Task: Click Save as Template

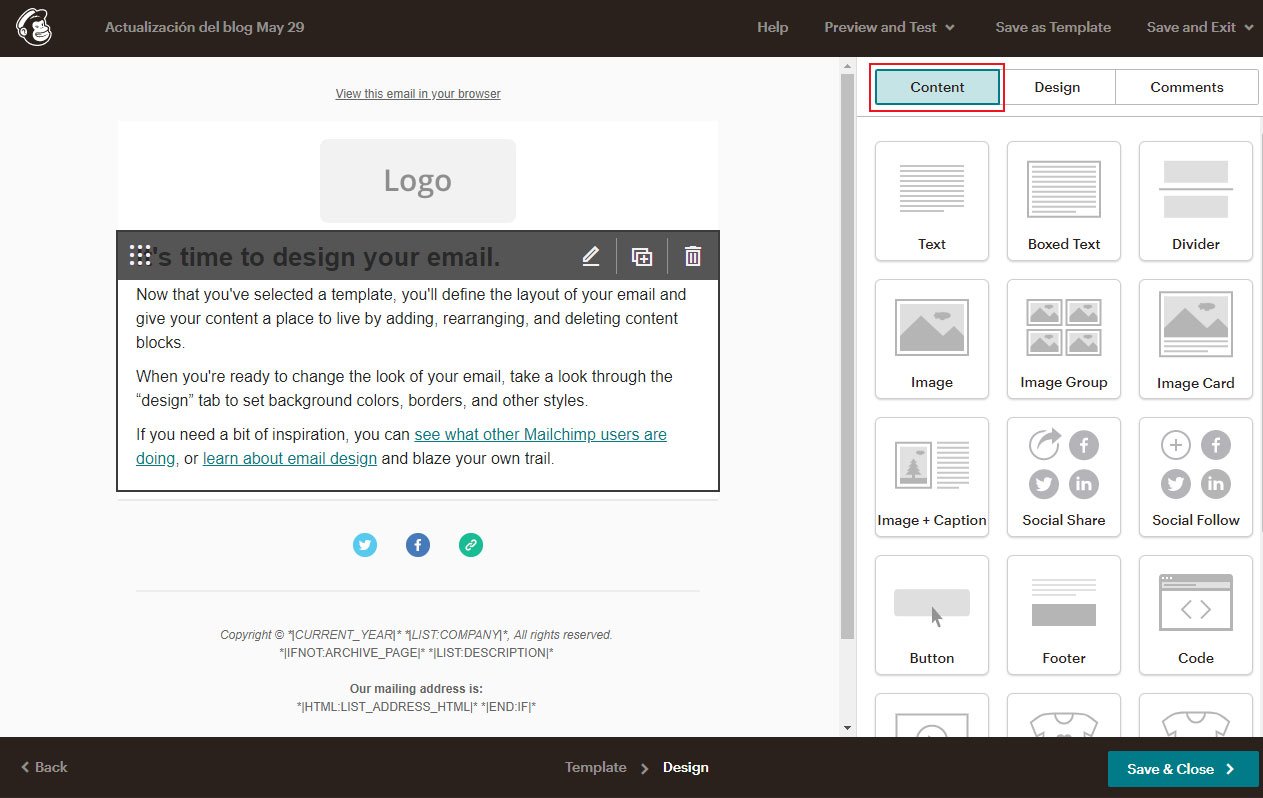Action: point(1053,28)
